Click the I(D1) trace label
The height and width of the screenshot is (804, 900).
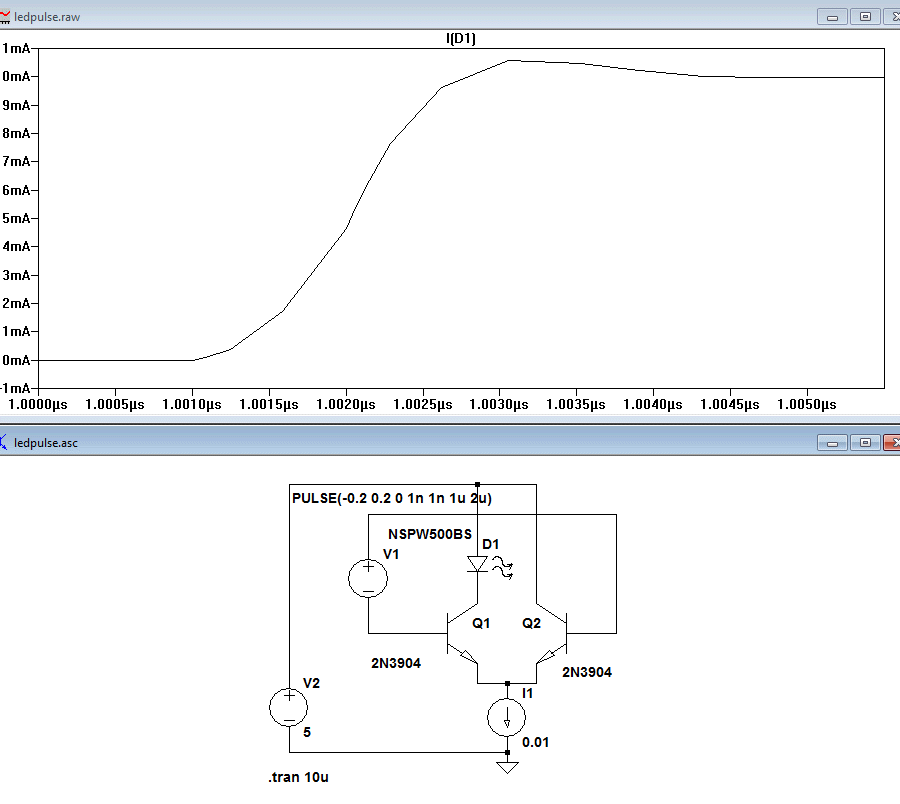point(460,38)
